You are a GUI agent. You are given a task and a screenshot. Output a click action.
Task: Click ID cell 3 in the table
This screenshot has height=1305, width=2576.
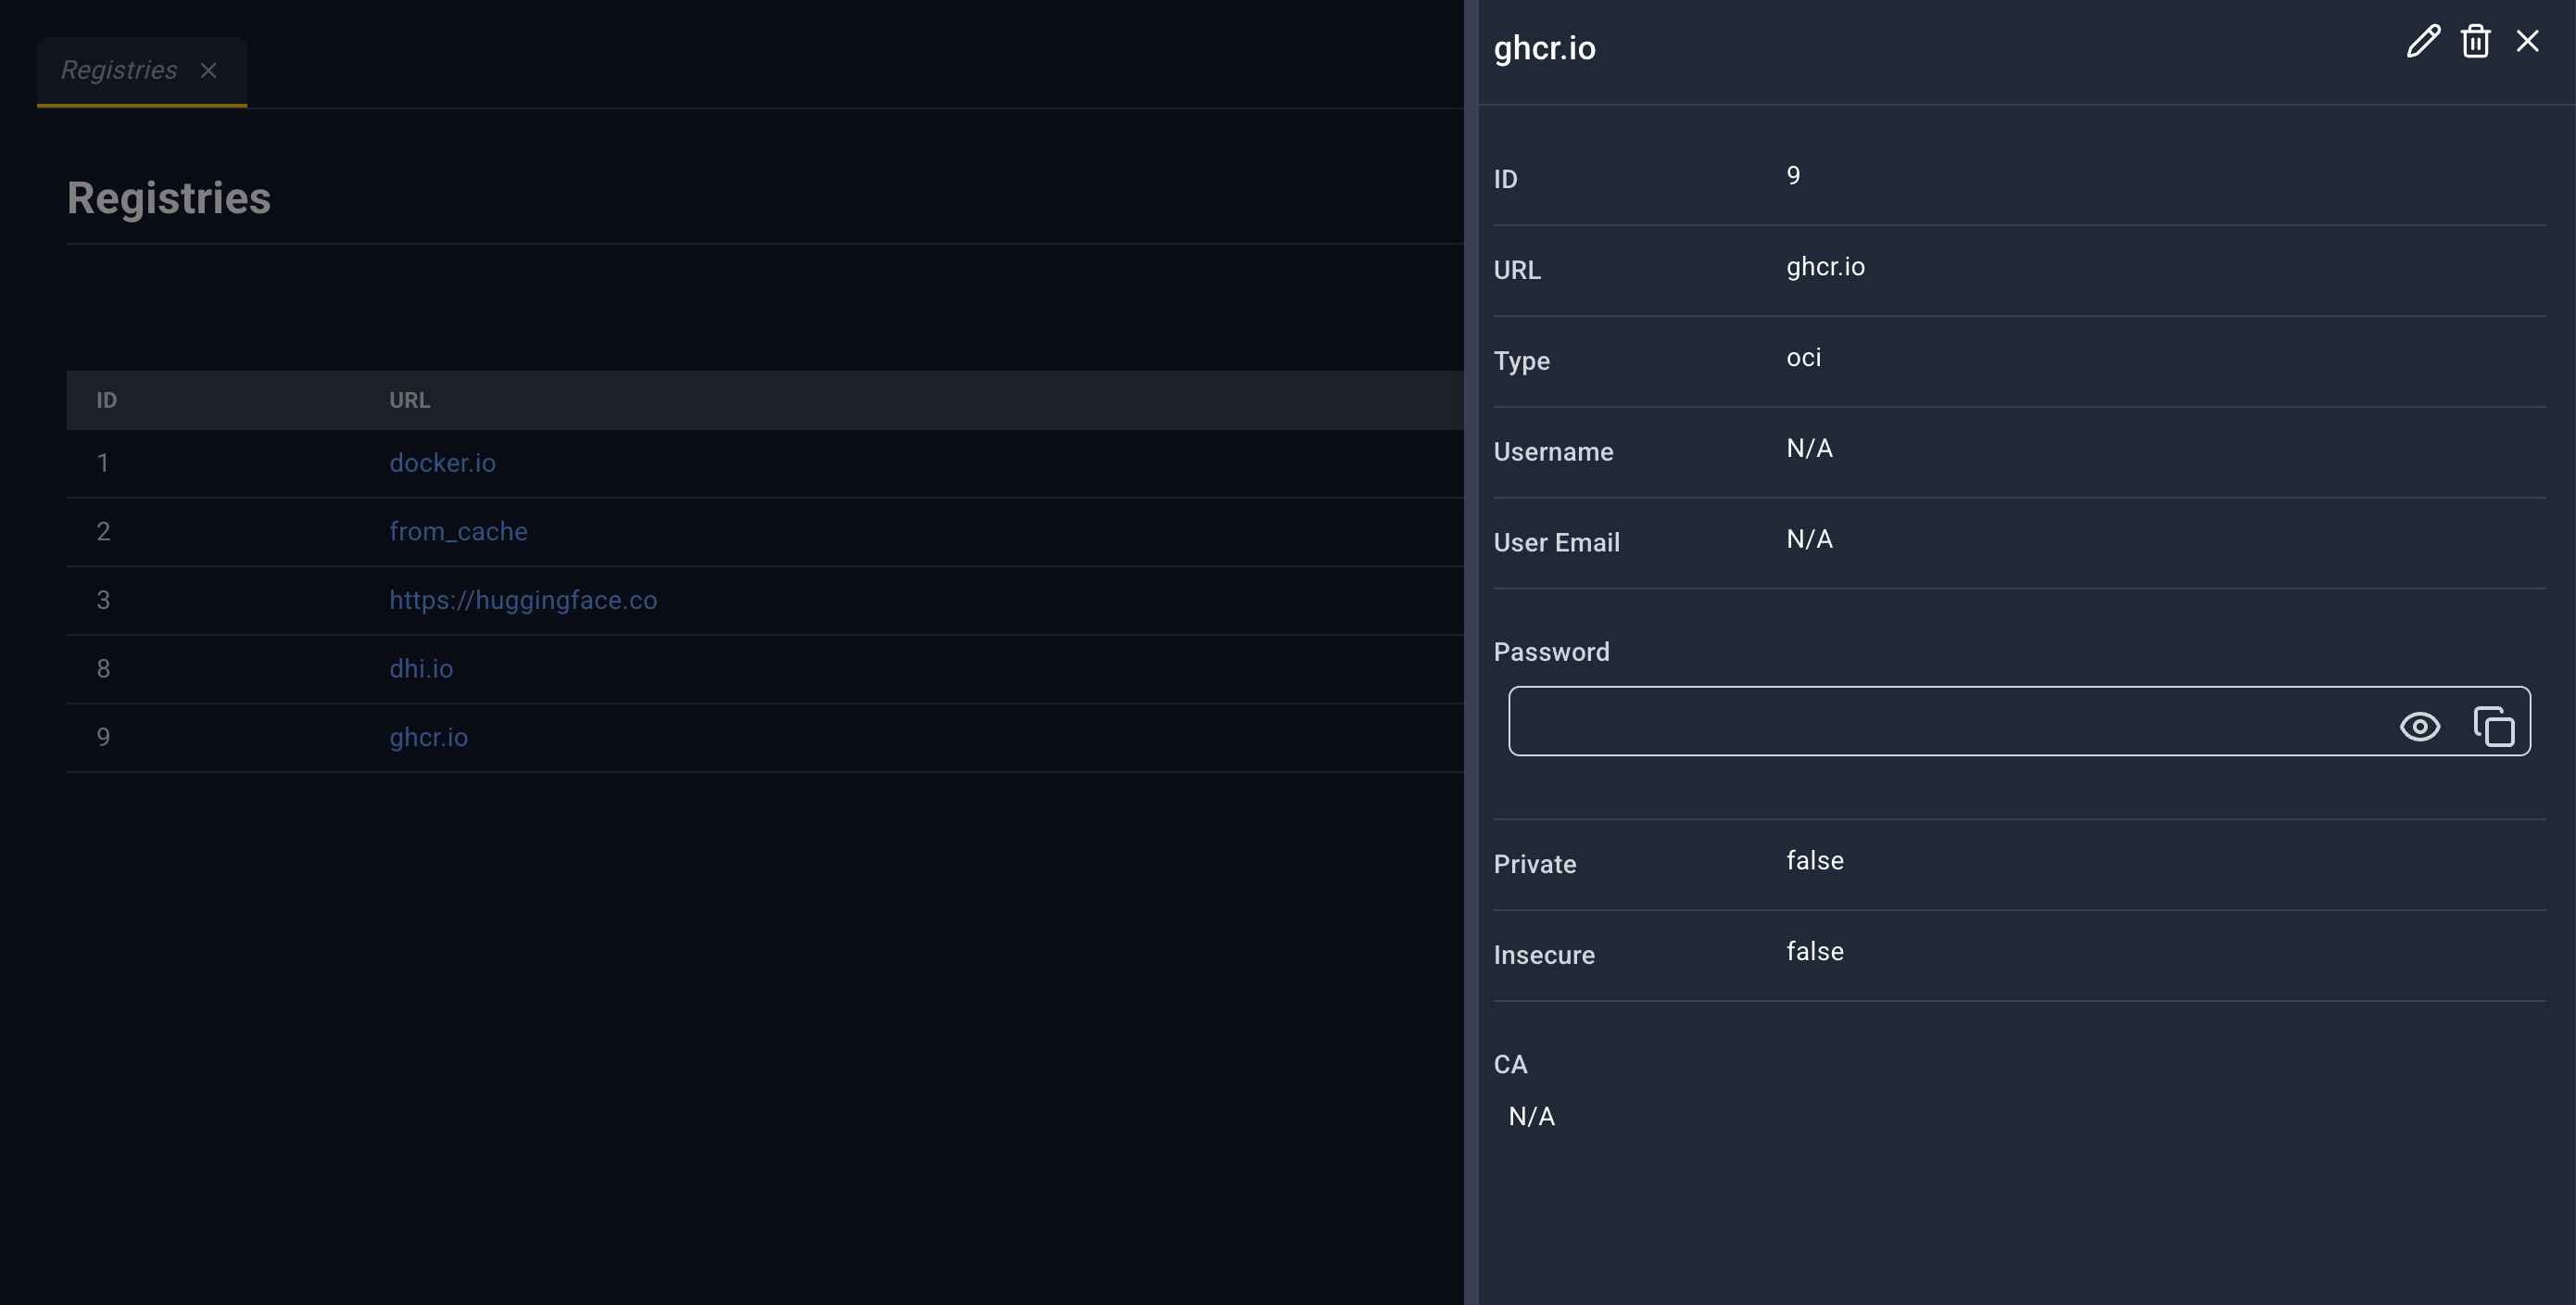103,600
